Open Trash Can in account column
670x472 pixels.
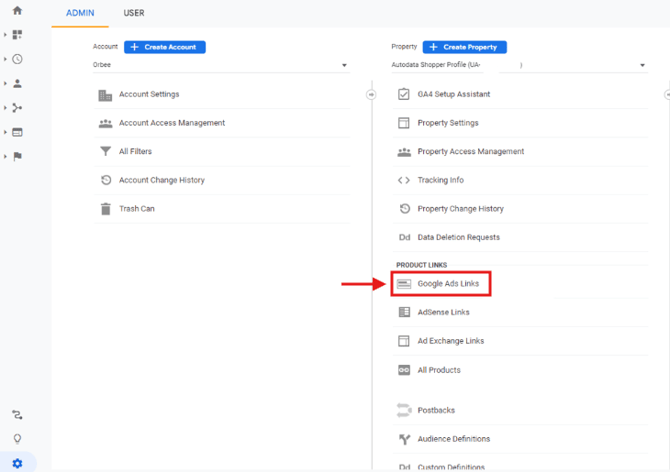pyautogui.click(x=136, y=209)
